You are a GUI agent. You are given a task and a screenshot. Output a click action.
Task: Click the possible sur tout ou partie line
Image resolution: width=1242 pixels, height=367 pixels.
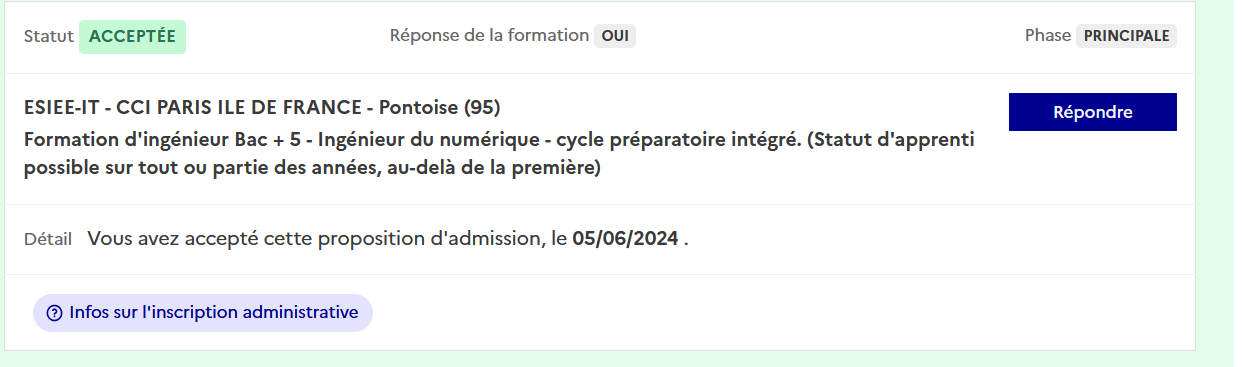click(x=312, y=168)
